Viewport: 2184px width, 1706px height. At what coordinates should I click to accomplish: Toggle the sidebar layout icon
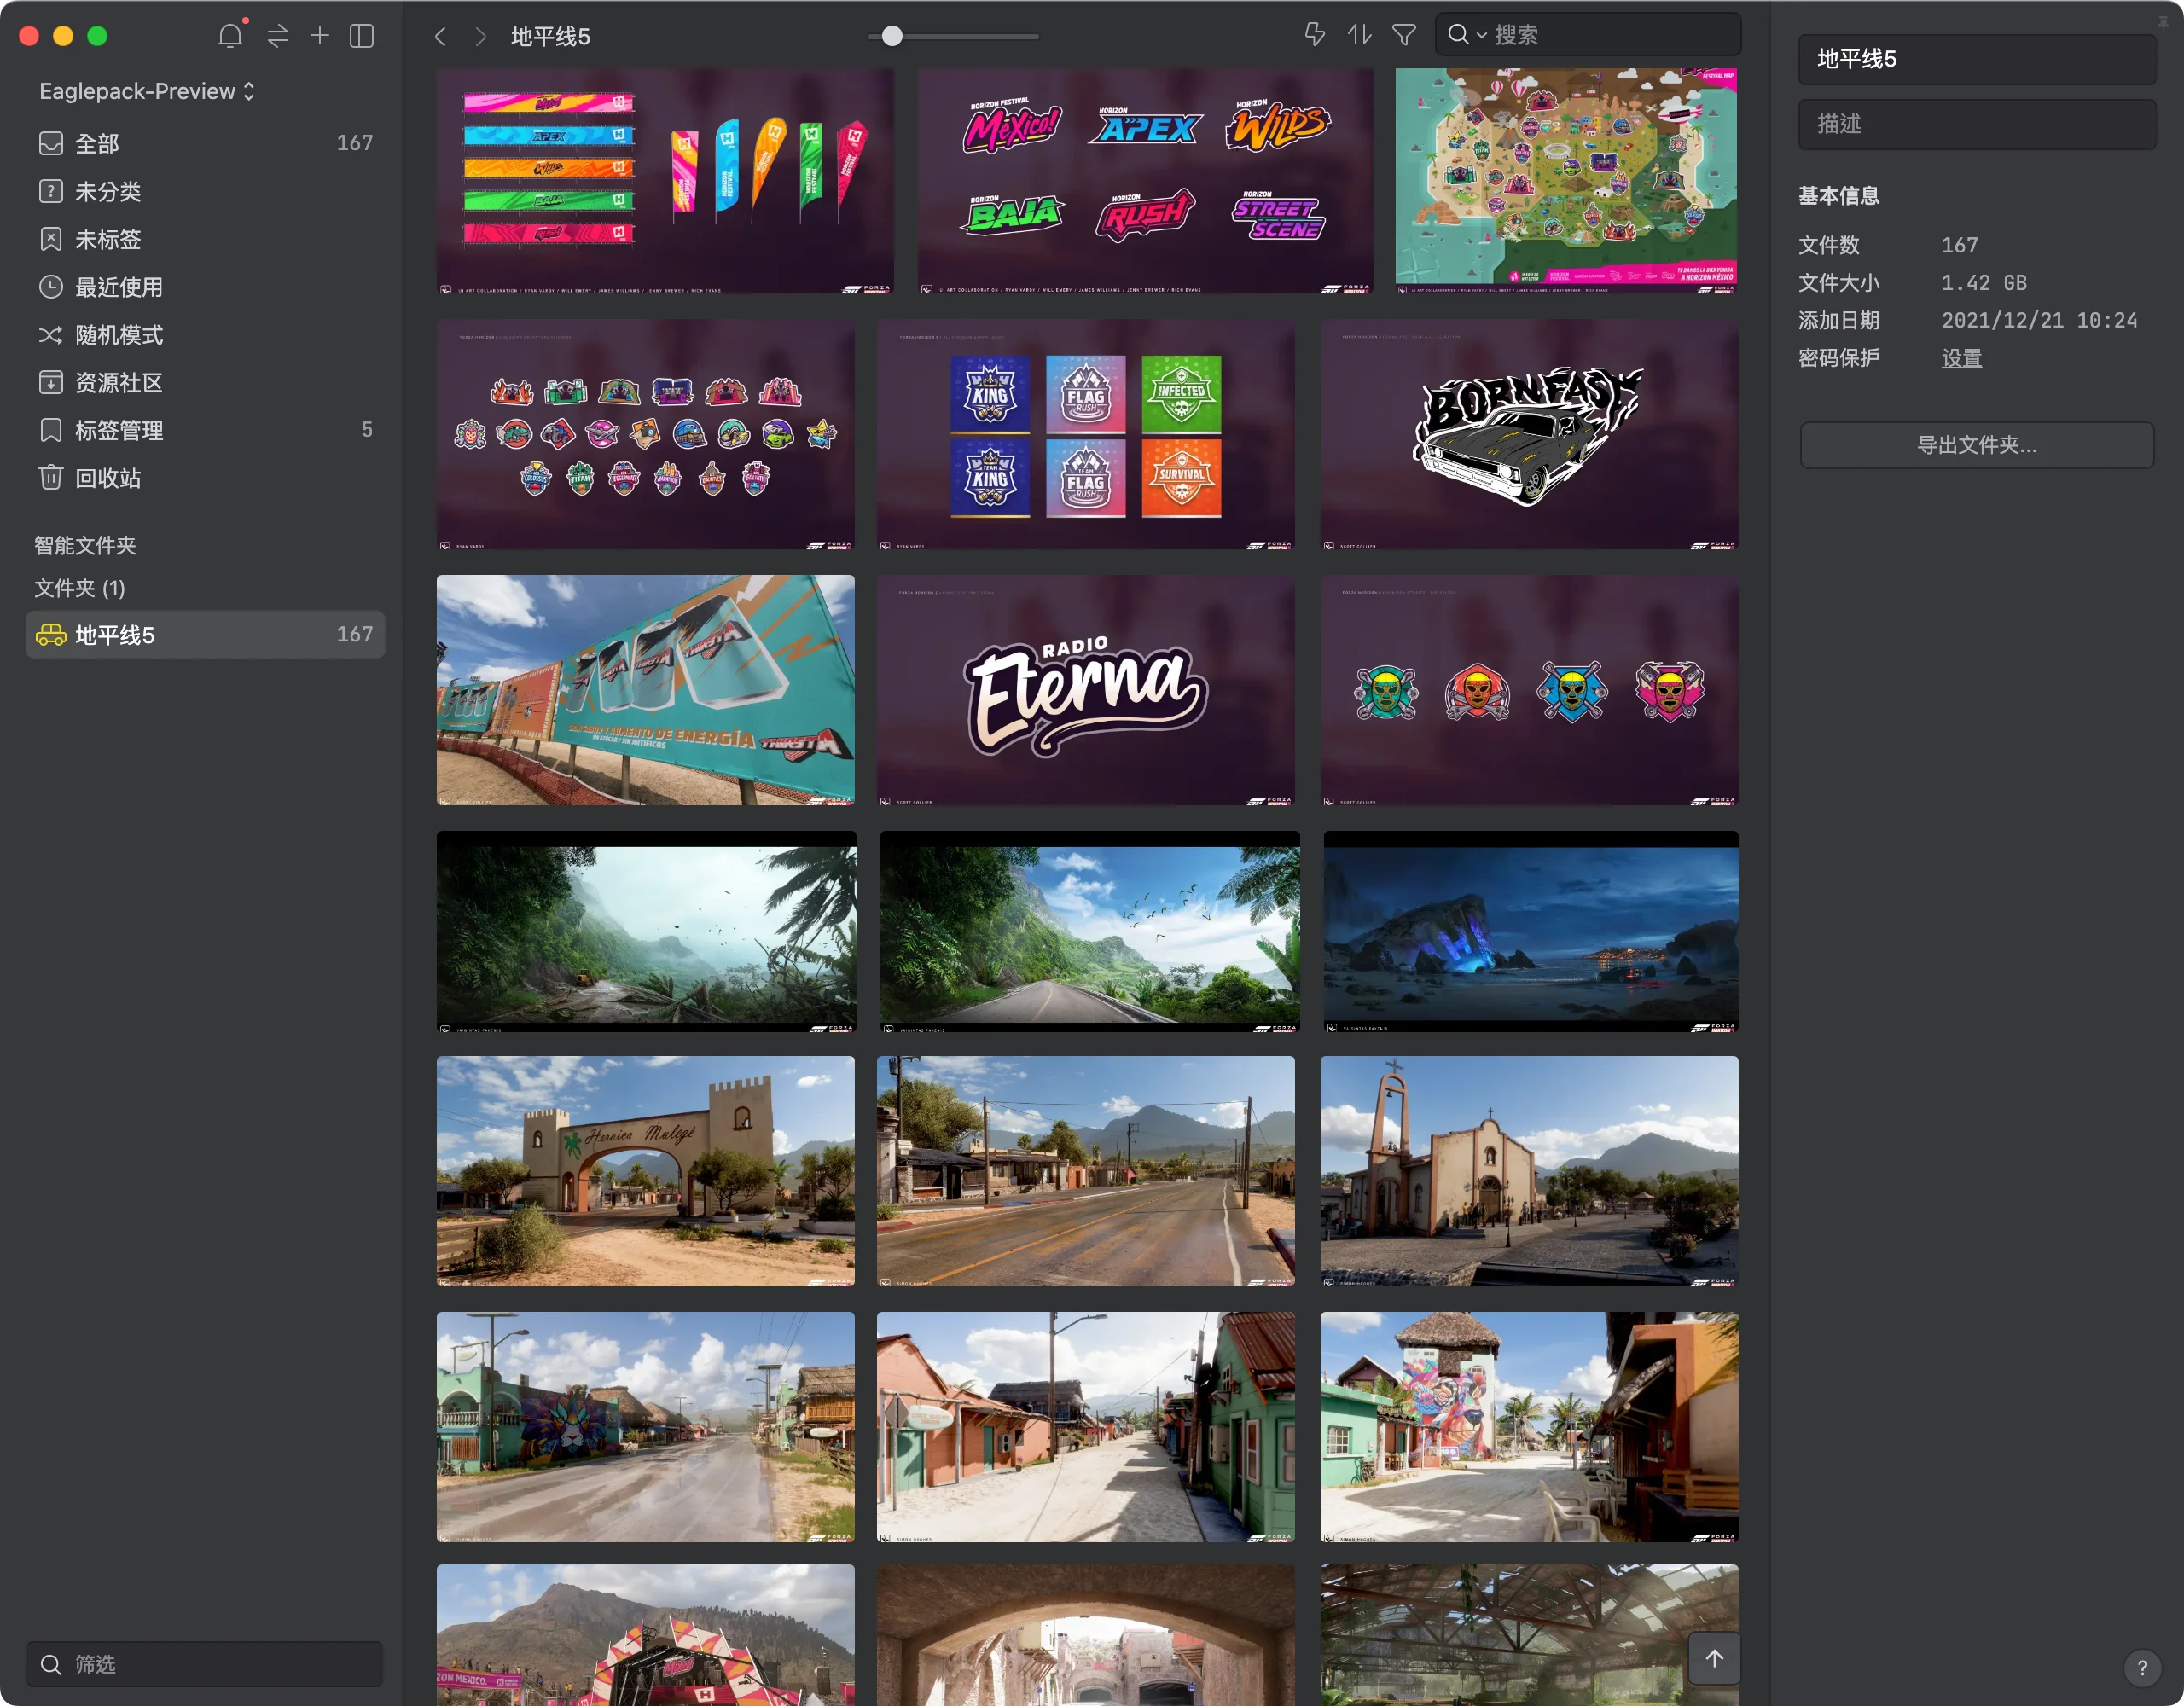click(362, 36)
